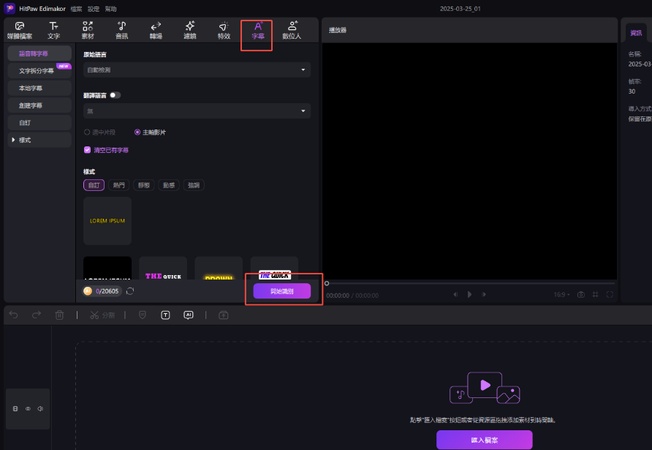Open the Audio (音訊) tab
The height and width of the screenshot is (450, 652).
(x=122, y=30)
